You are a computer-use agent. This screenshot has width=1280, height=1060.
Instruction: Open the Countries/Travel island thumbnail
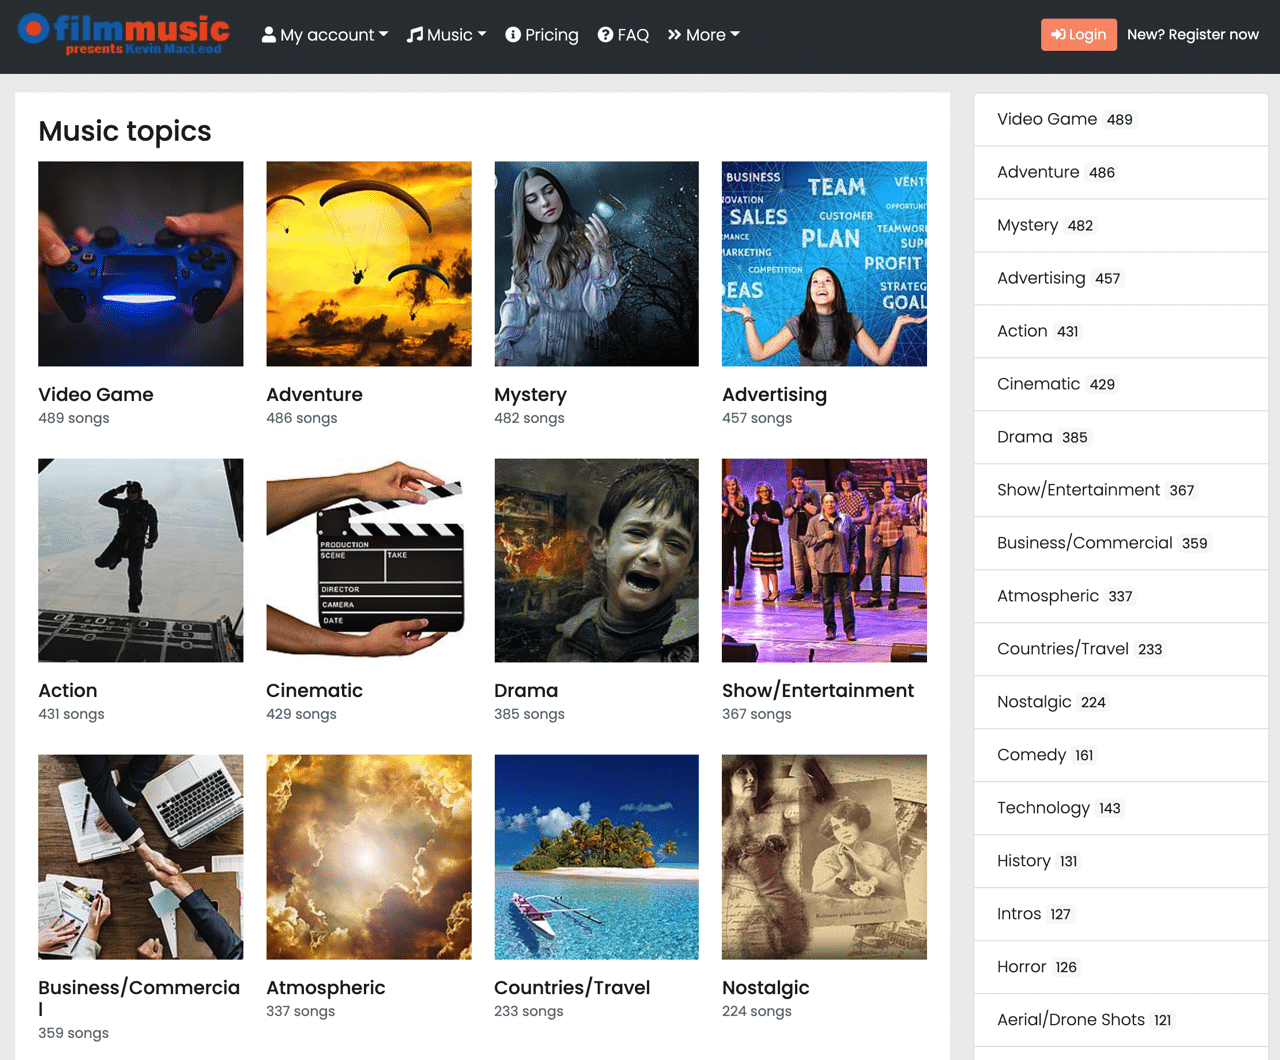[x=597, y=857]
